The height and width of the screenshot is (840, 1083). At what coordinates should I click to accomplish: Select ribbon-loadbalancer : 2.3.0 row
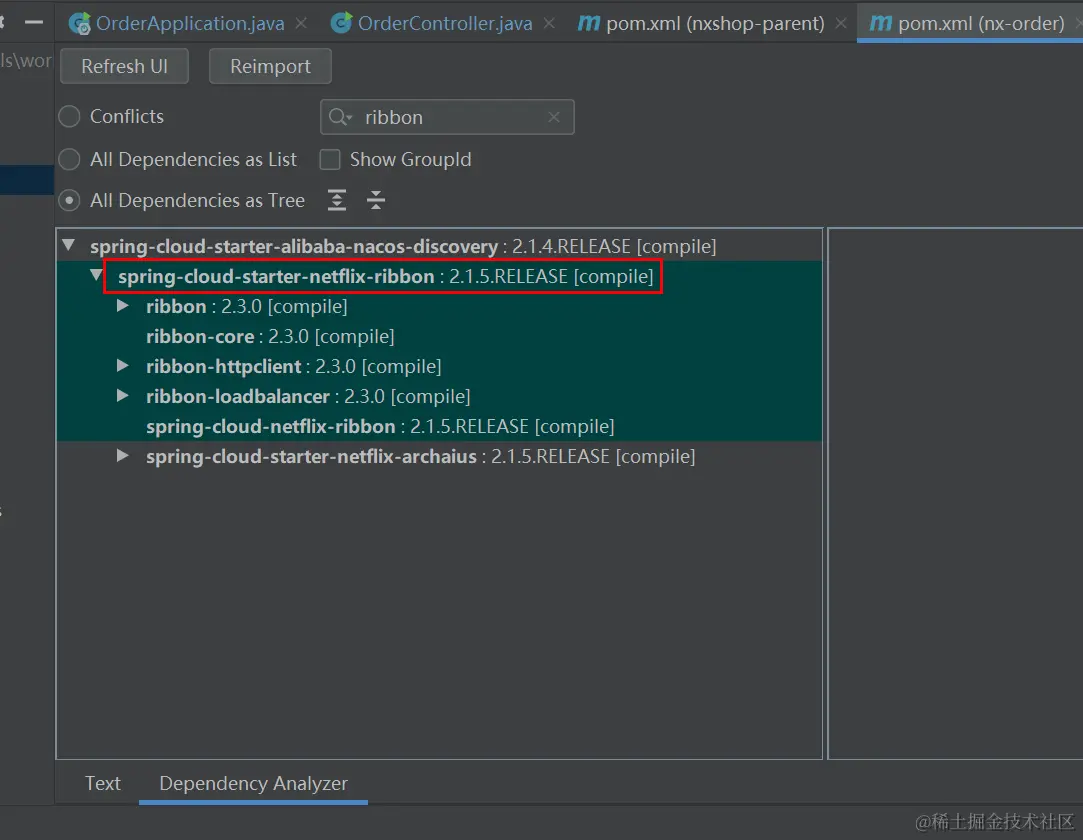point(439,397)
